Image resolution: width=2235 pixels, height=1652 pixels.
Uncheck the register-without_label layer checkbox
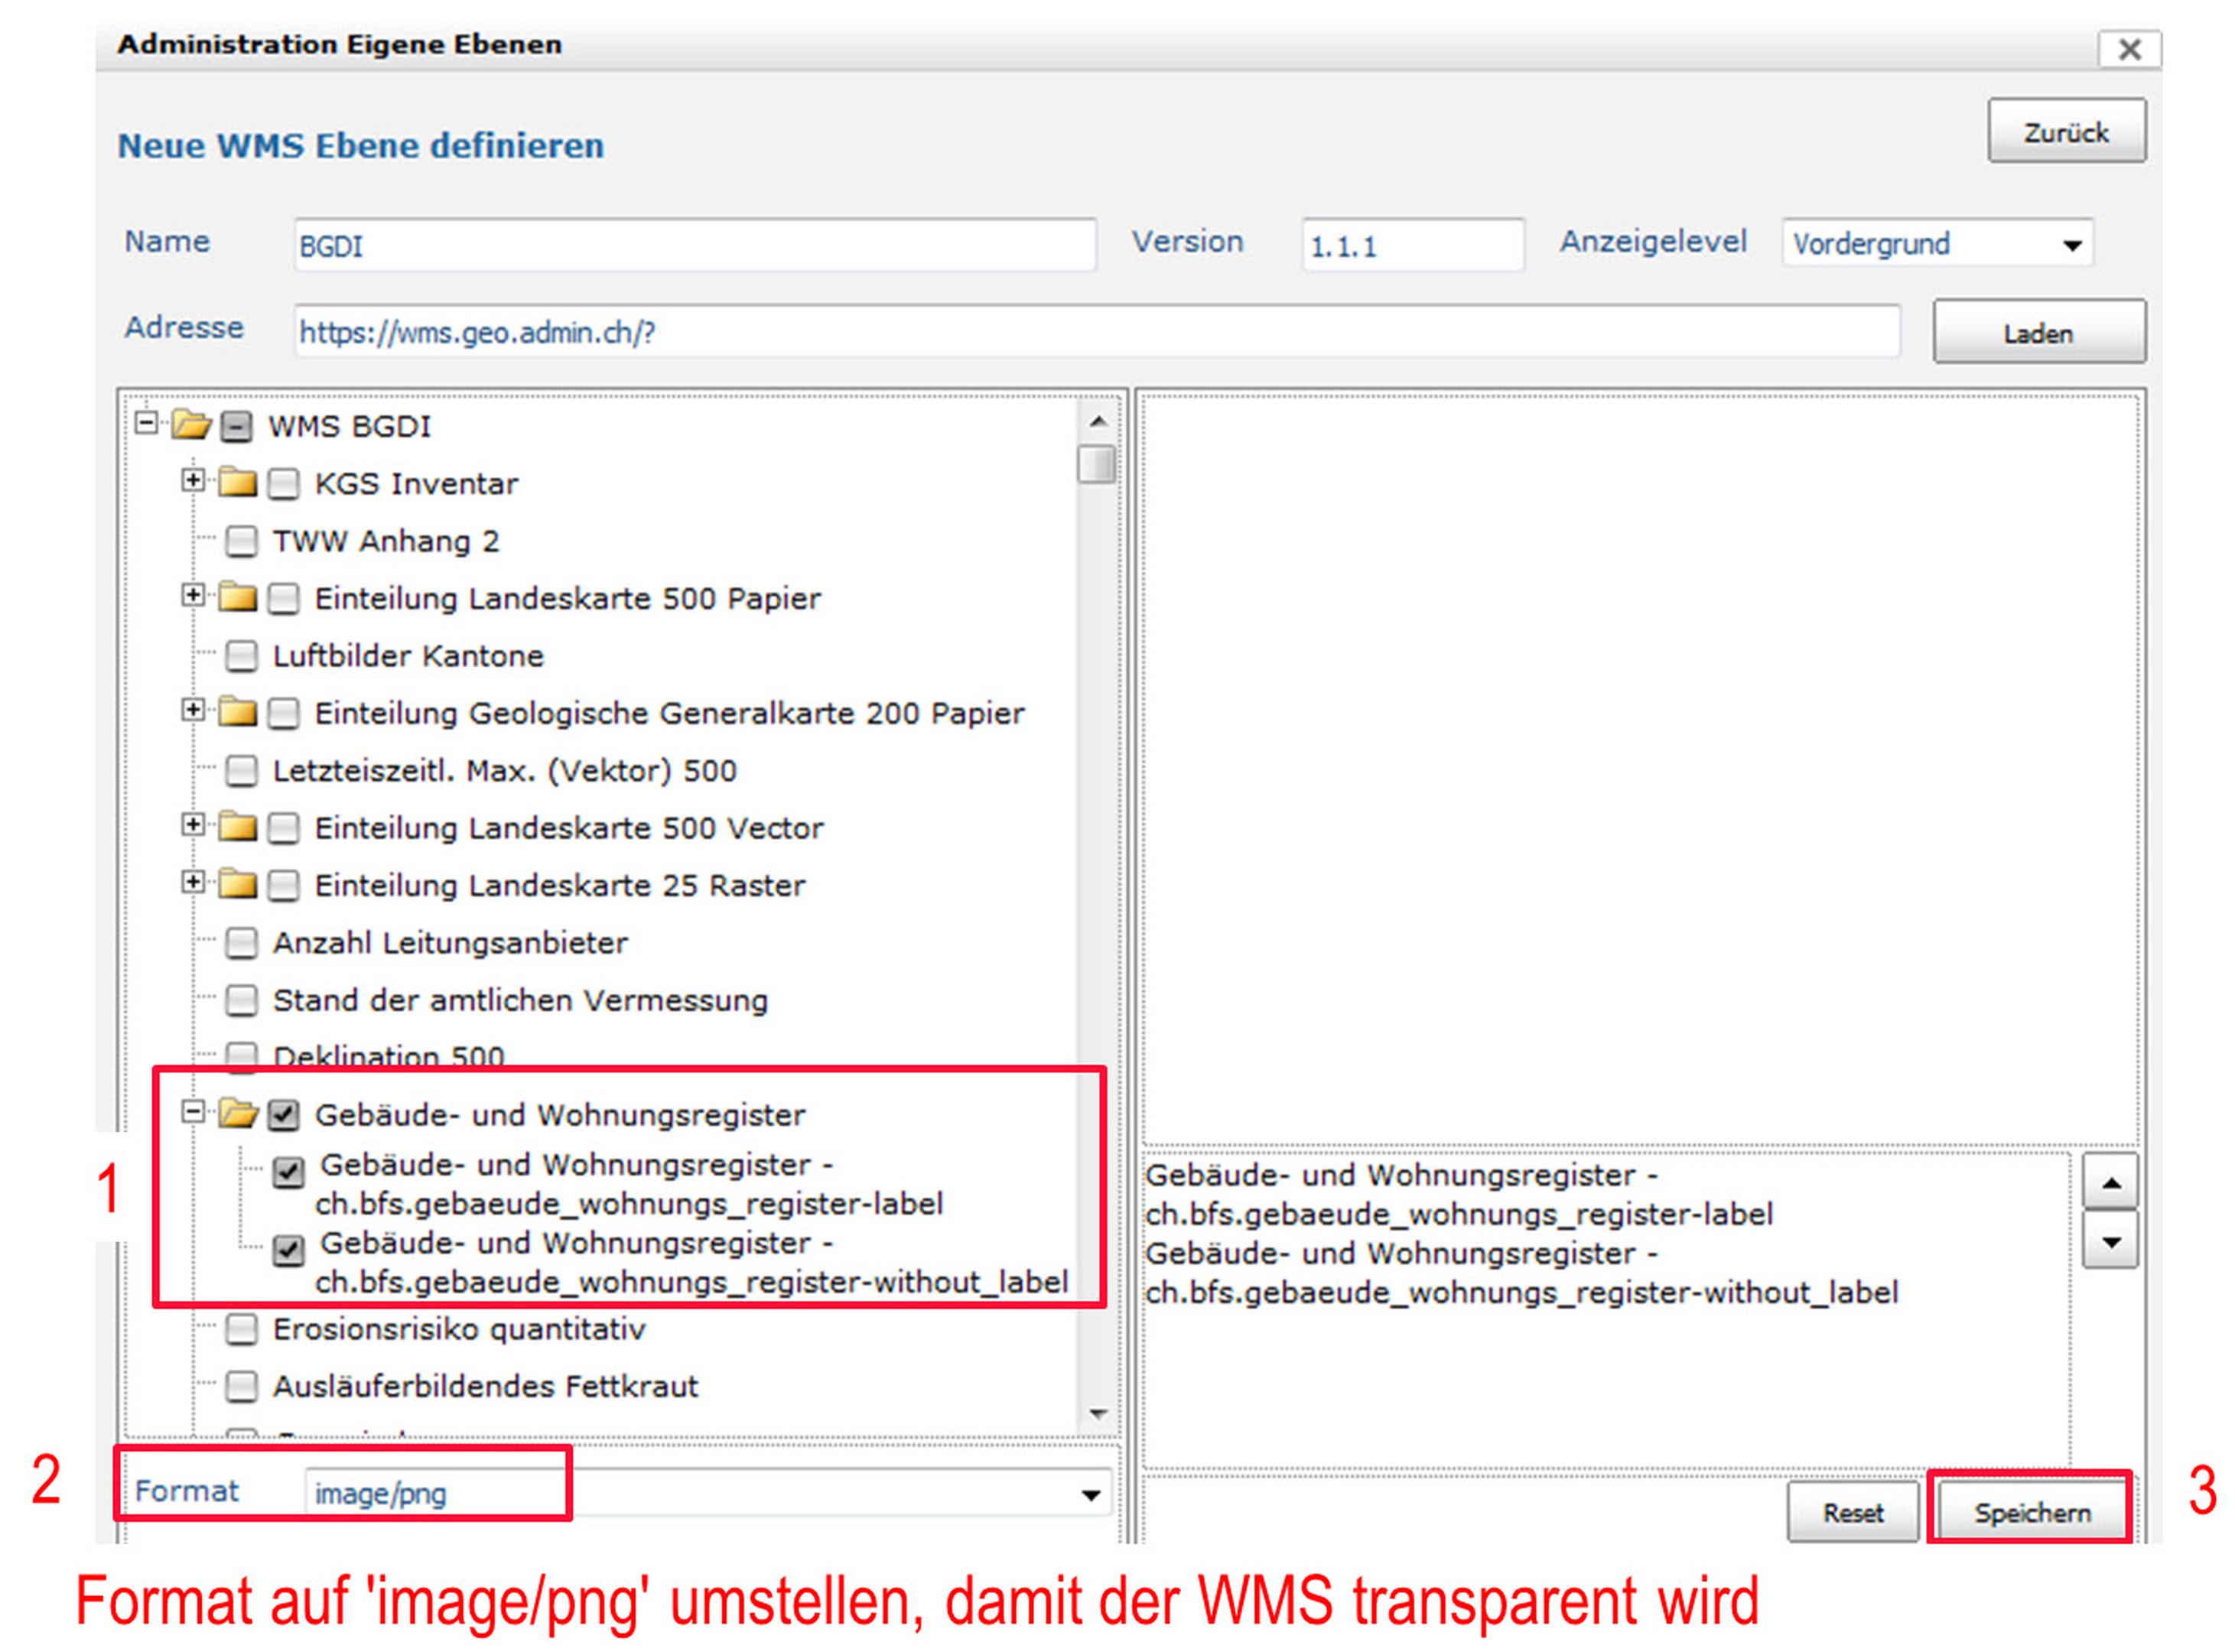coord(289,1250)
